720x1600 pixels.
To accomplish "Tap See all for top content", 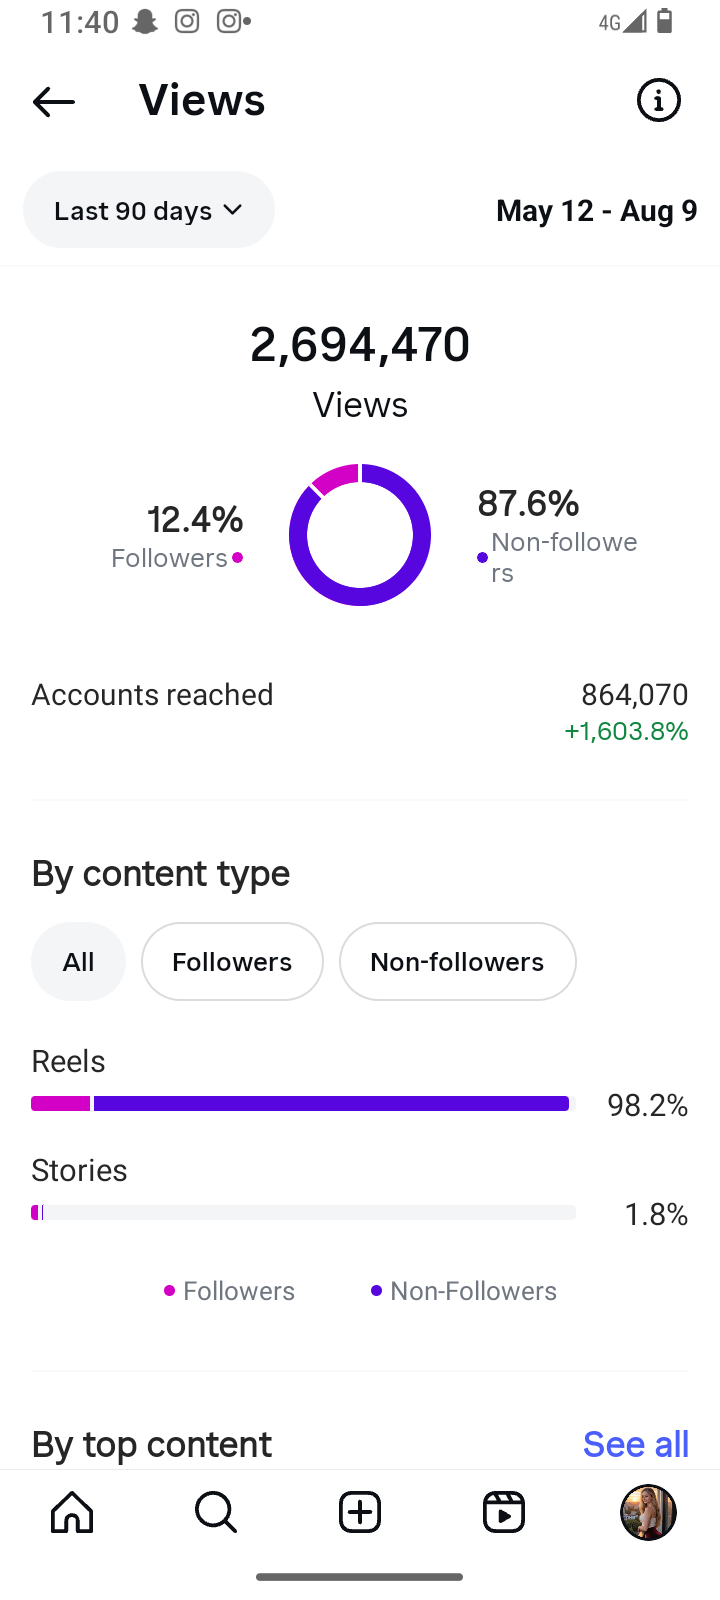I will (x=636, y=1444).
